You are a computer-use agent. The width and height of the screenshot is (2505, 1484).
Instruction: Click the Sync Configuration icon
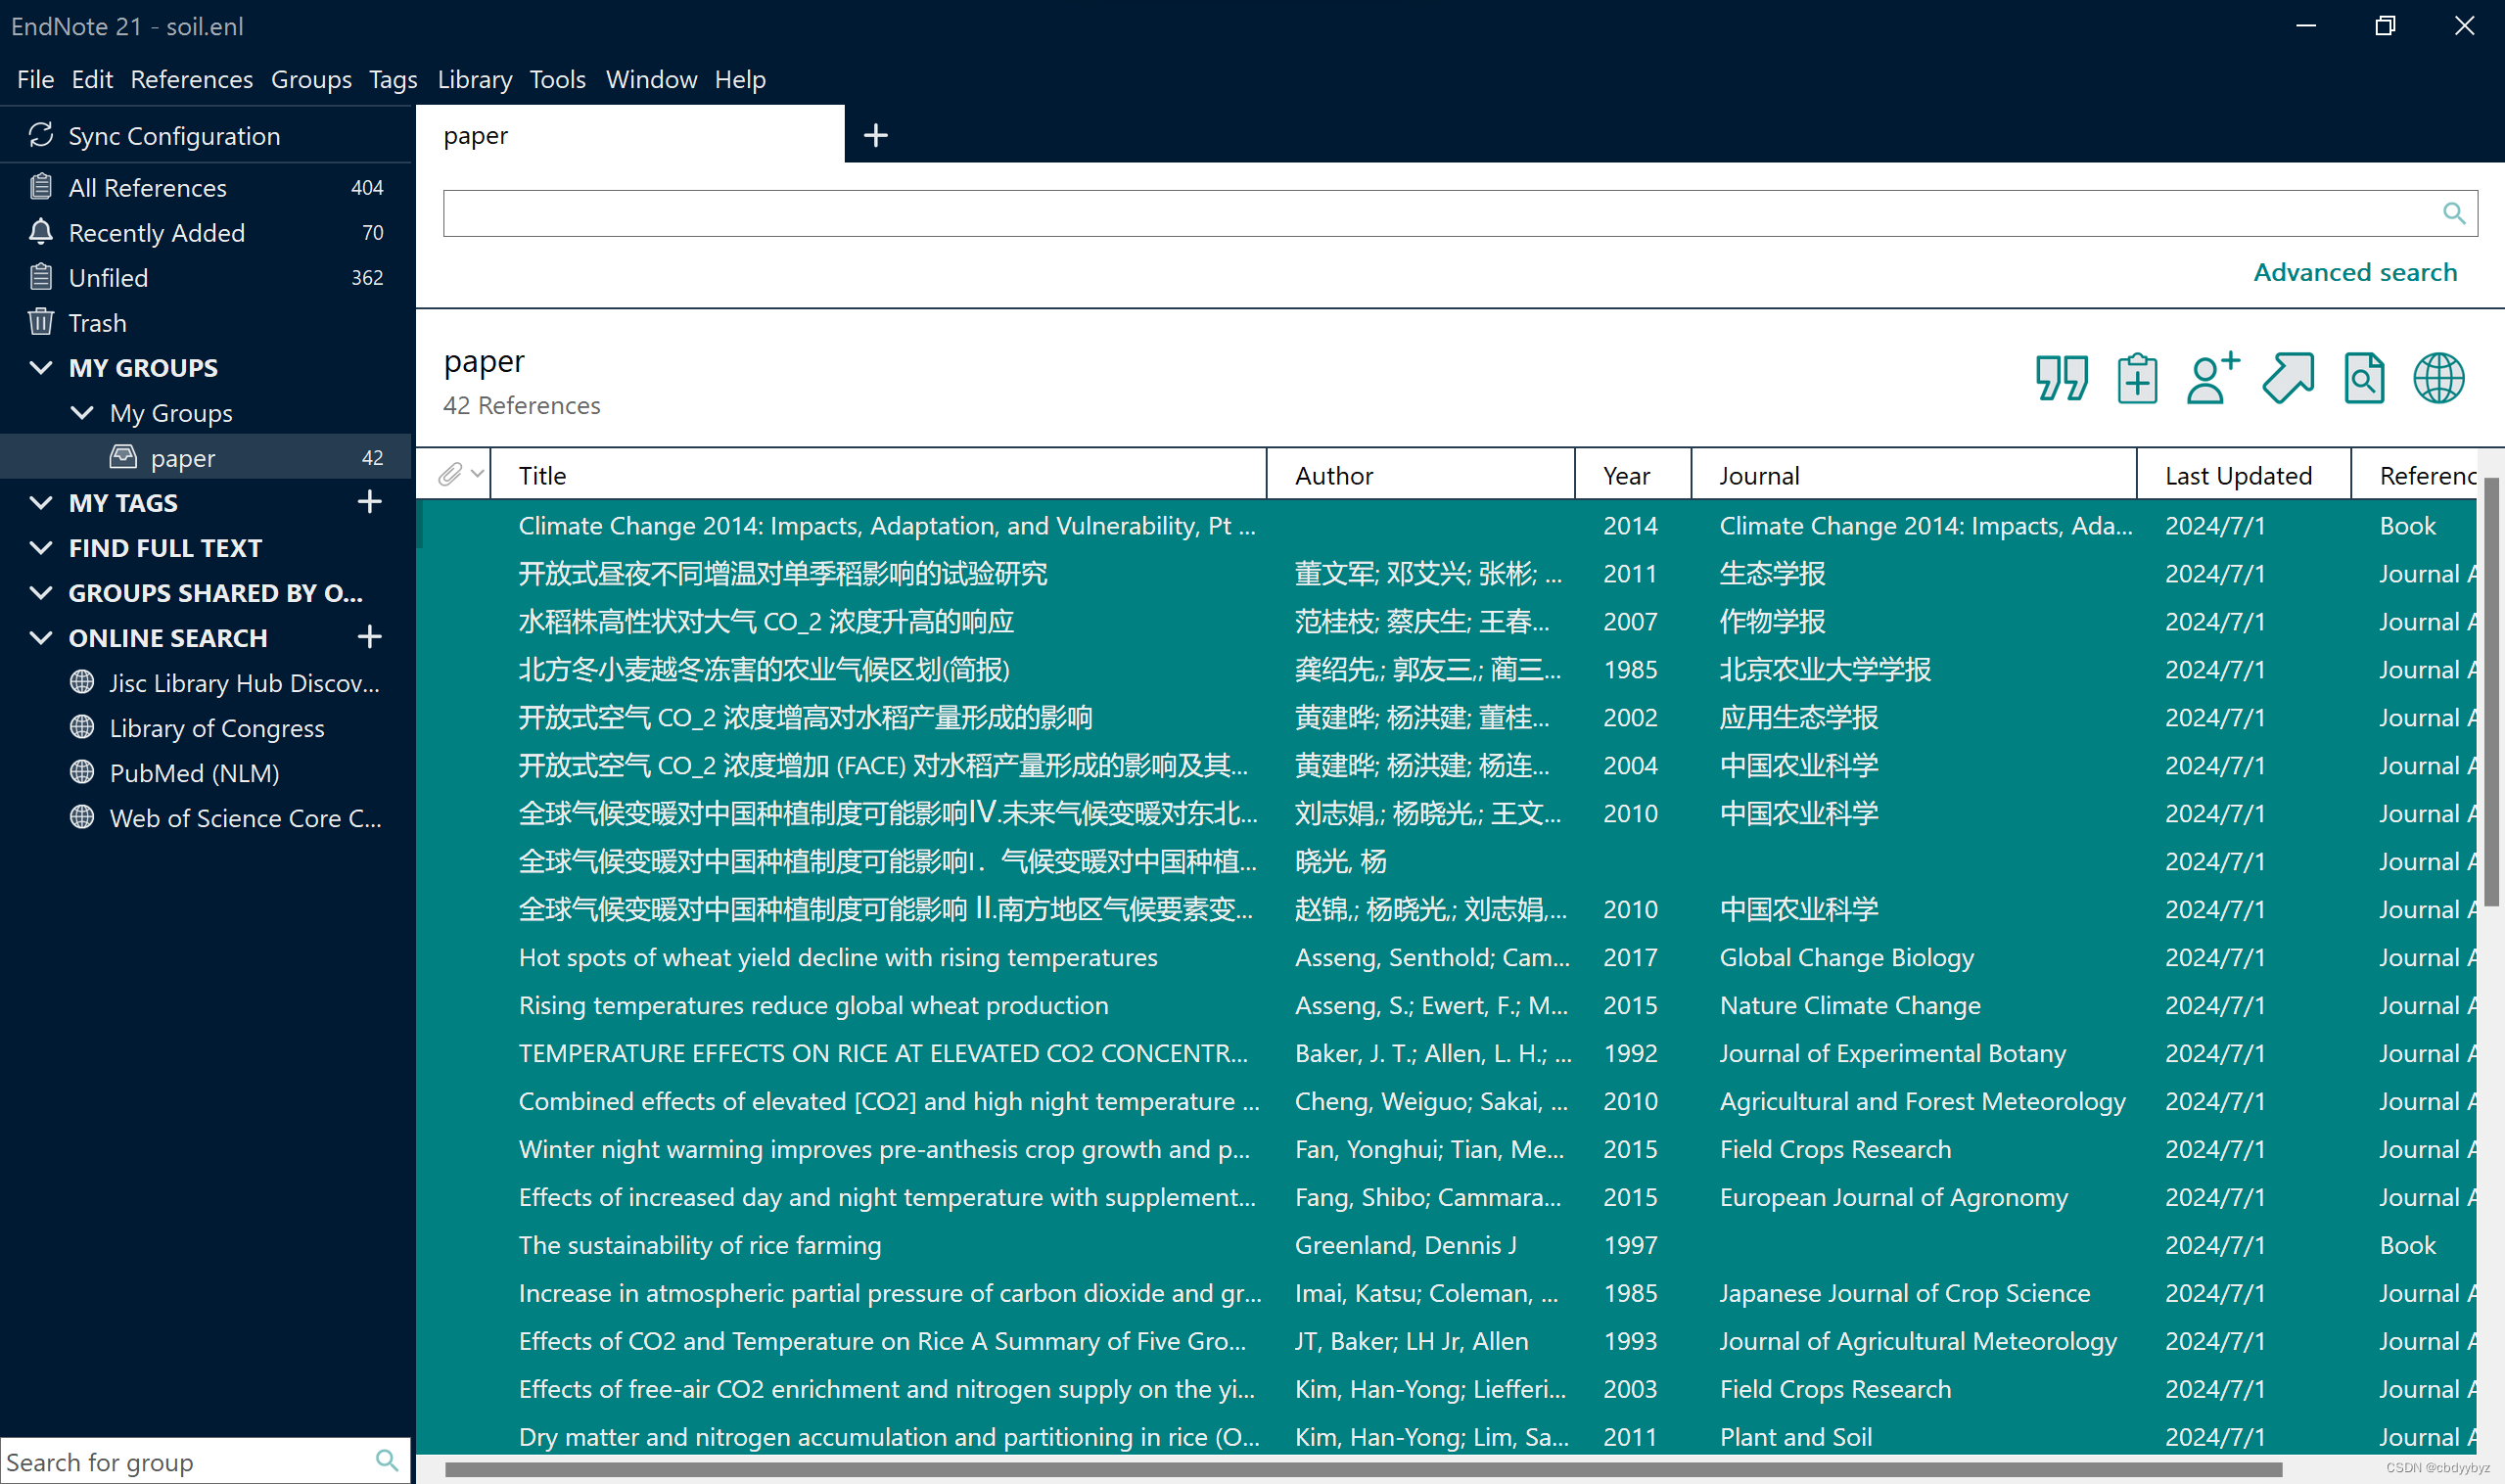[41, 135]
